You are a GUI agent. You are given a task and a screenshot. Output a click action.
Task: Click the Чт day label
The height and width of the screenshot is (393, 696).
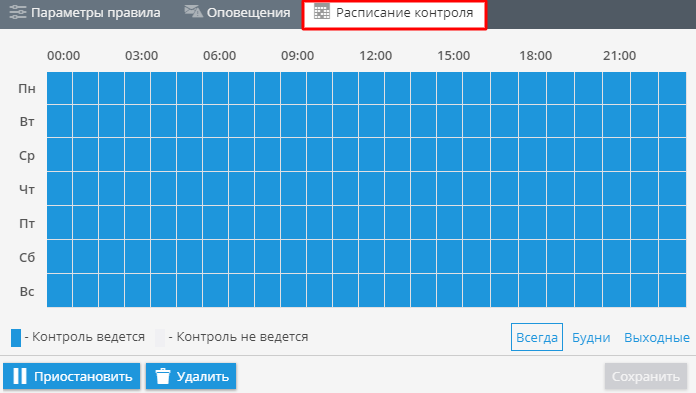(x=27, y=190)
